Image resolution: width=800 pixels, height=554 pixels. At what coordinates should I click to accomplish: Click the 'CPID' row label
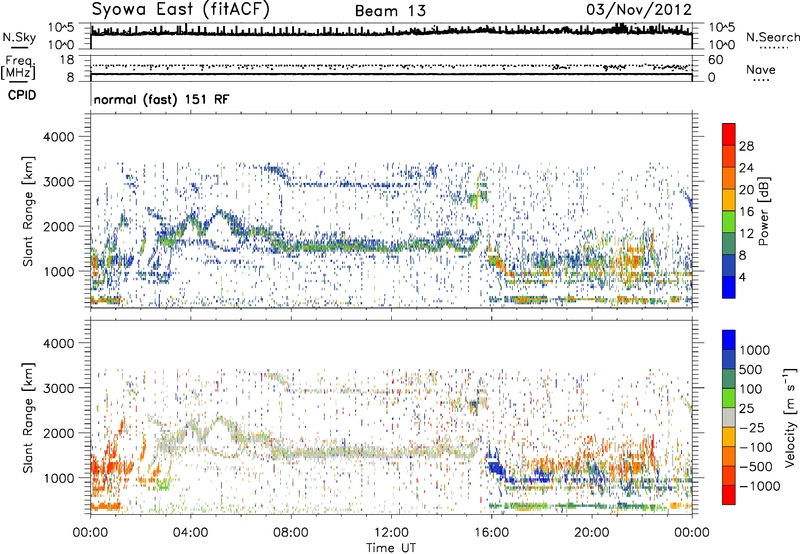22,95
